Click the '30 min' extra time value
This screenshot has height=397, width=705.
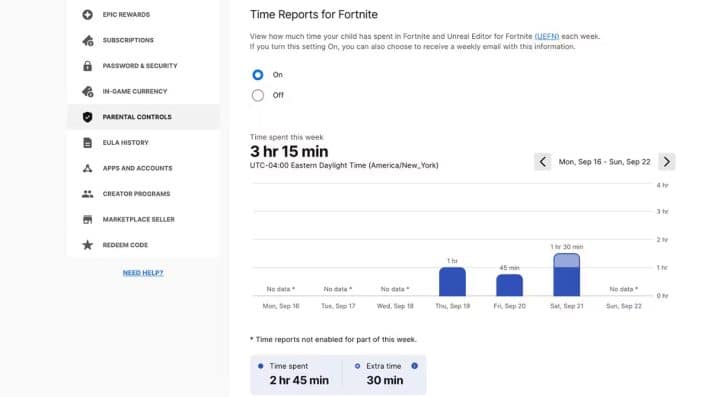385,380
